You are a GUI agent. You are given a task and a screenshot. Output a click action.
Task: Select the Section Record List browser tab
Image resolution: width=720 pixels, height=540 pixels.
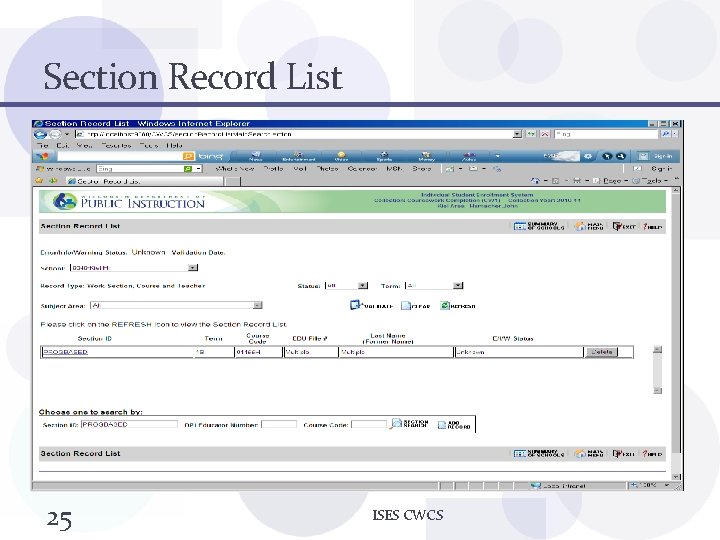point(144,181)
